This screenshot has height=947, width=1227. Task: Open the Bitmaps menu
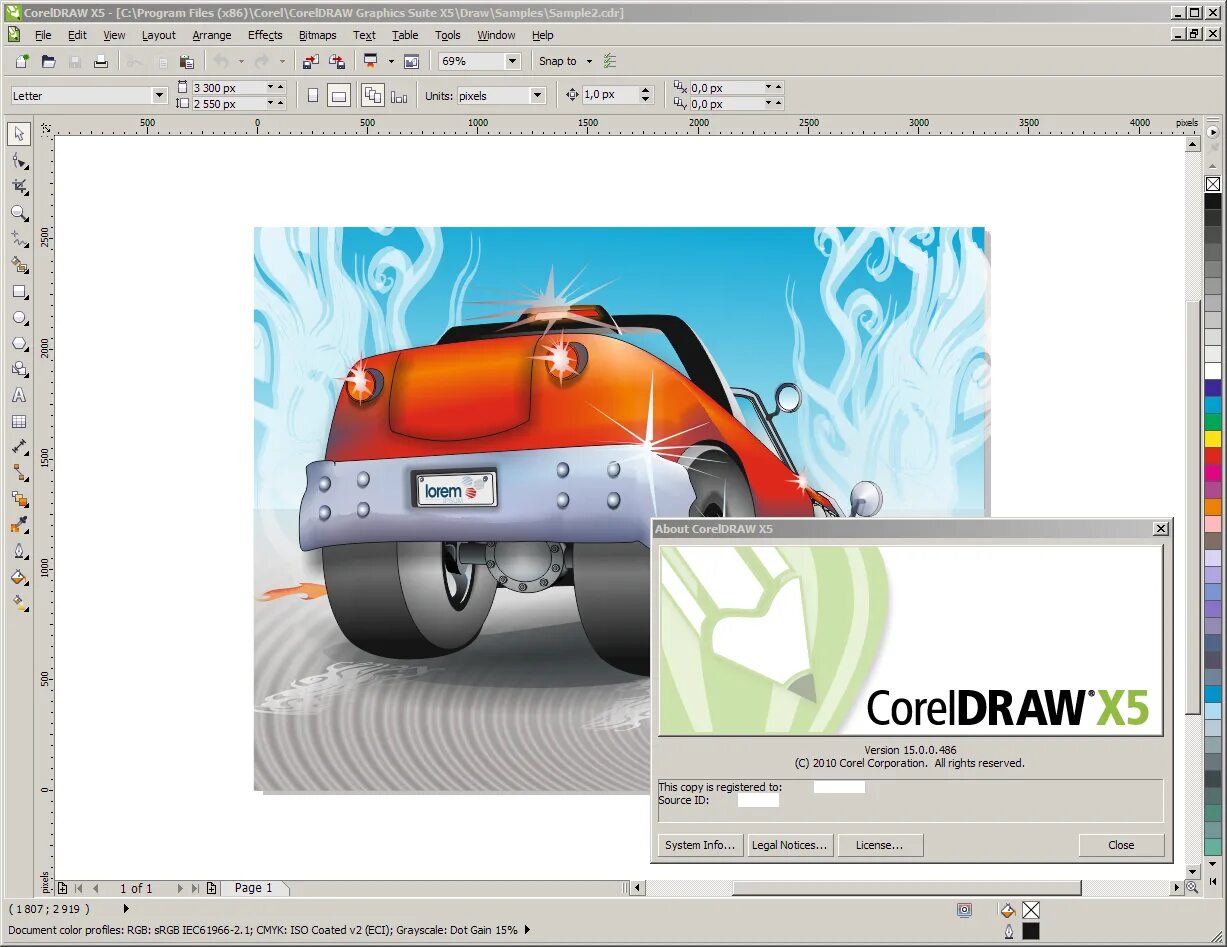click(318, 35)
